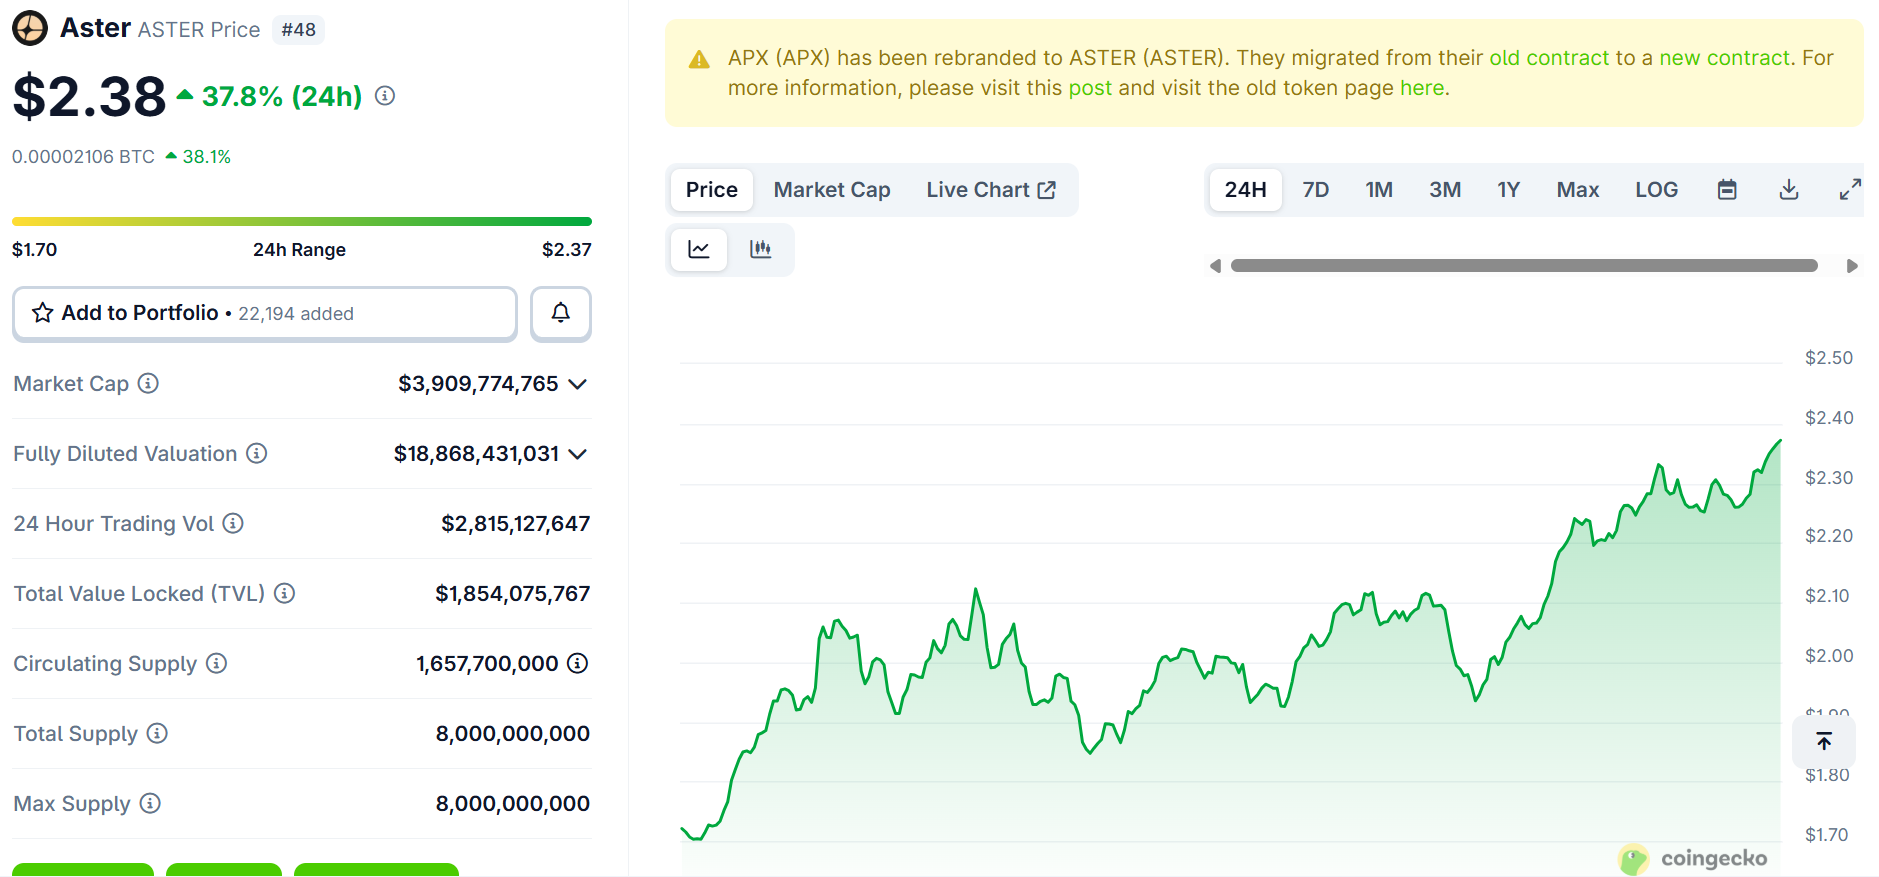
Task: Toggle LOG scale on the chart
Action: coord(1657,190)
